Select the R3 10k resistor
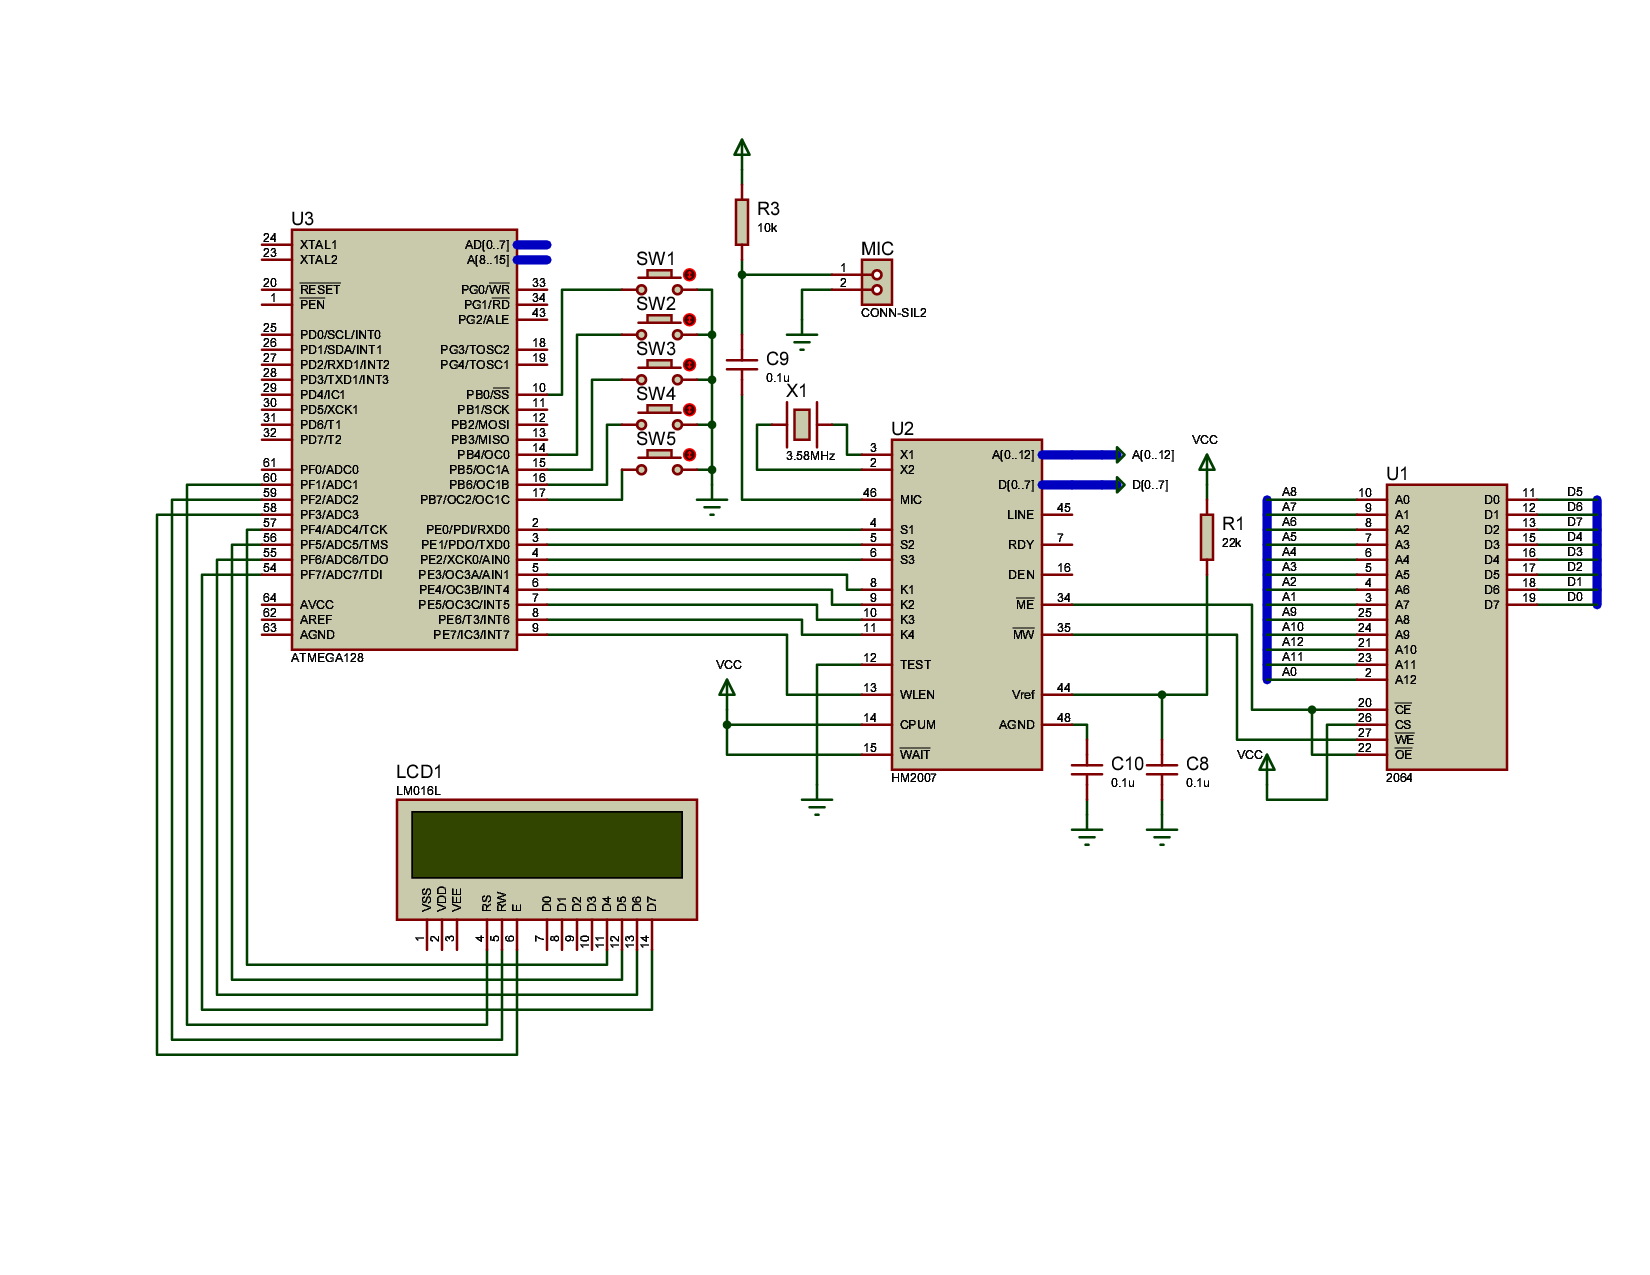 point(741,221)
